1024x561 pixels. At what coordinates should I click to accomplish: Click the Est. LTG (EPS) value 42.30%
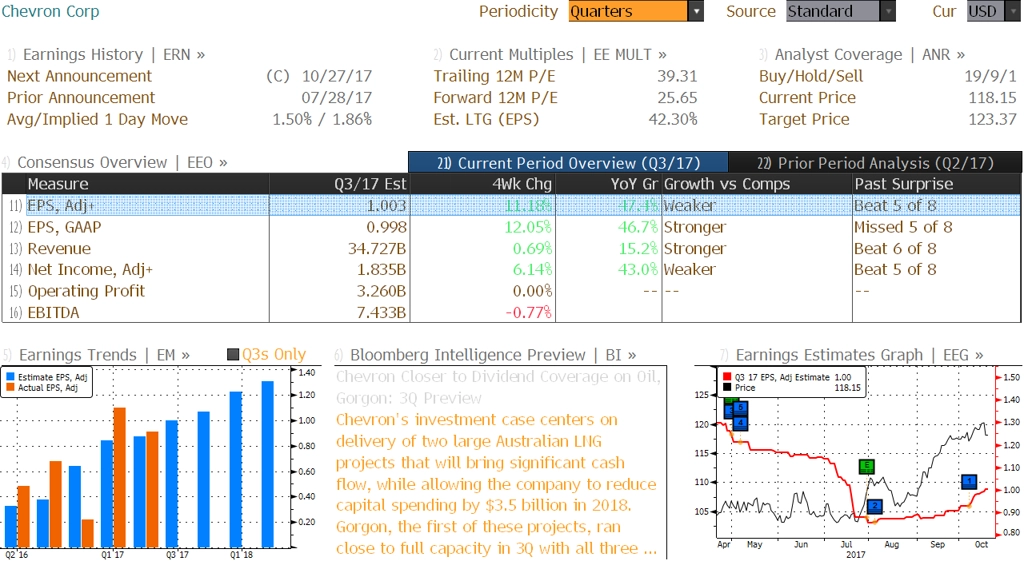(673, 120)
